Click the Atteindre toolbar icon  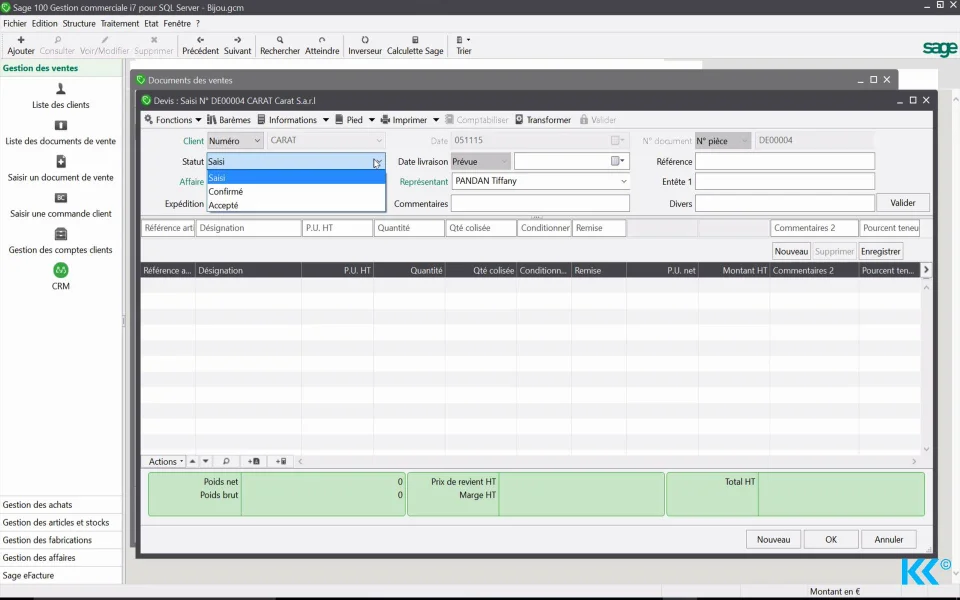pyautogui.click(x=322, y=45)
